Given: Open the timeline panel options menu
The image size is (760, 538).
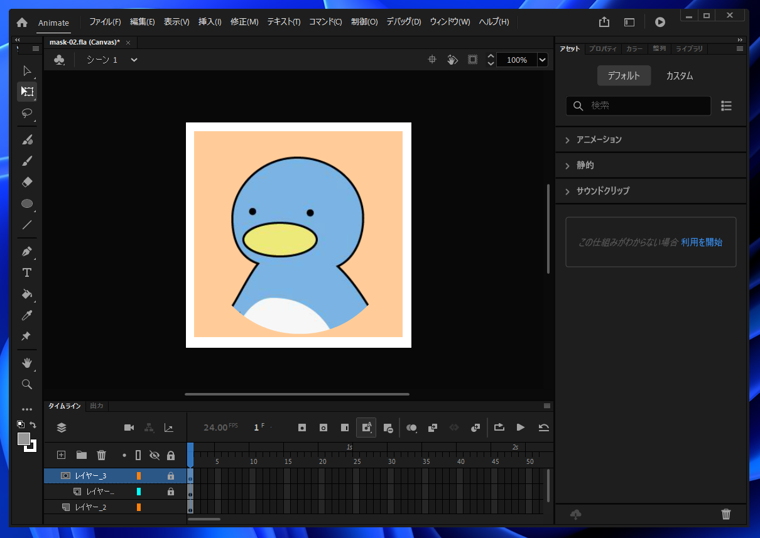Looking at the screenshot, I should tap(547, 406).
